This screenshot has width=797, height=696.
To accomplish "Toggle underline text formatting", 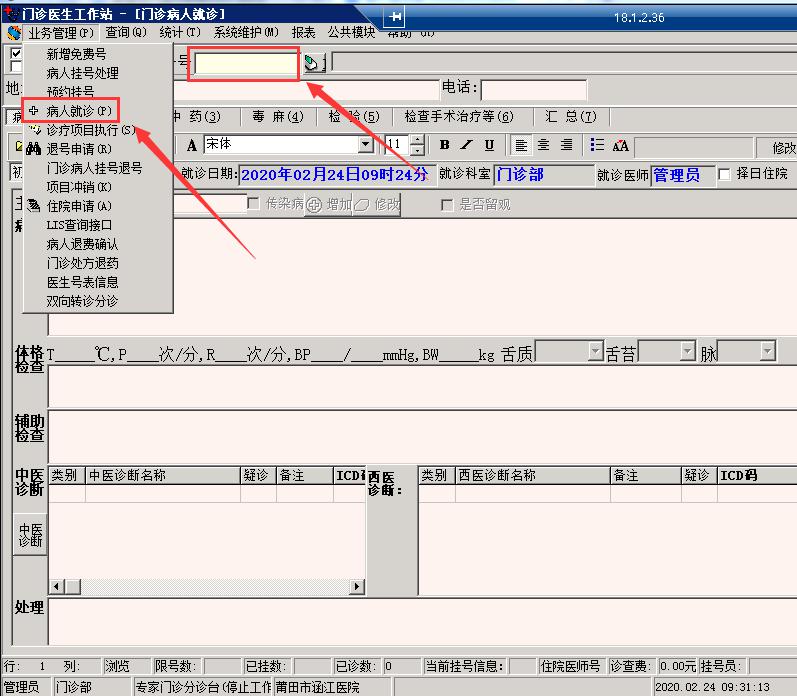I will tap(489, 145).
